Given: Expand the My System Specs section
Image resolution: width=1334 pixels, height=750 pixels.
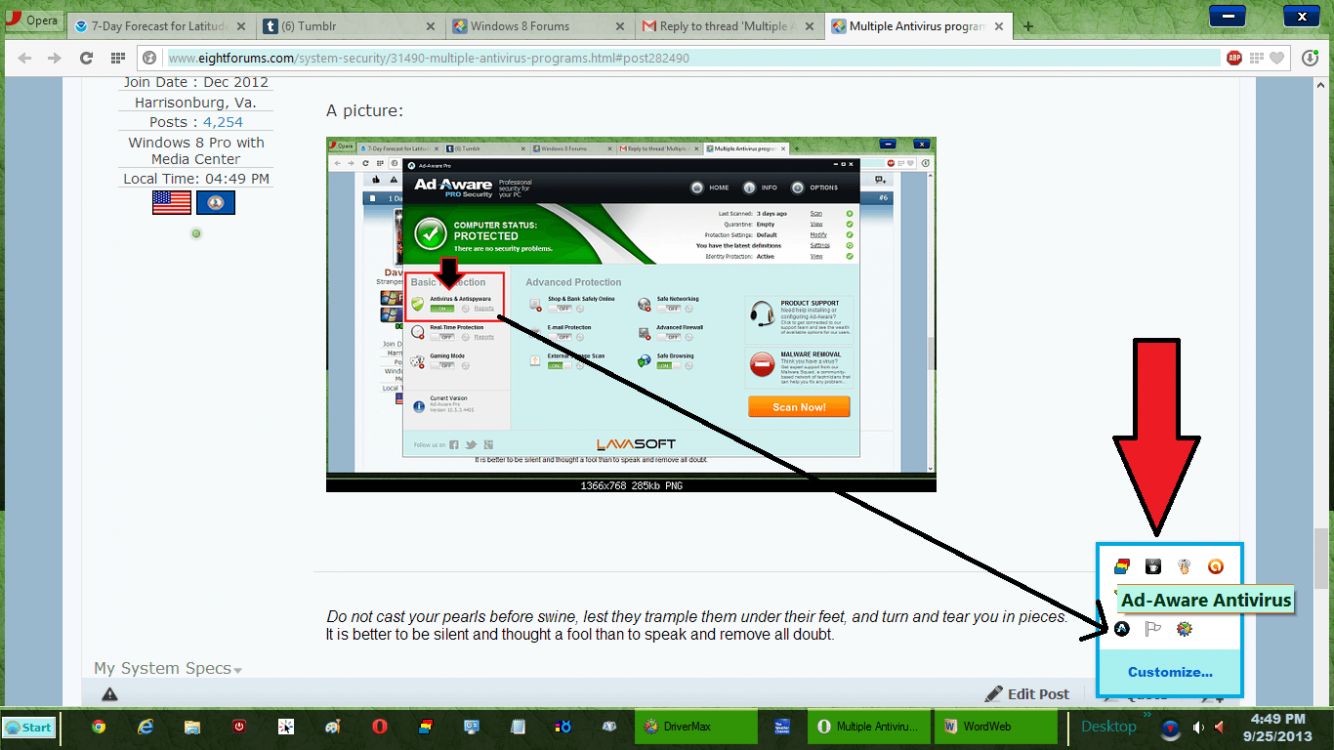Looking at the screenshot, I should click(167, 668).
